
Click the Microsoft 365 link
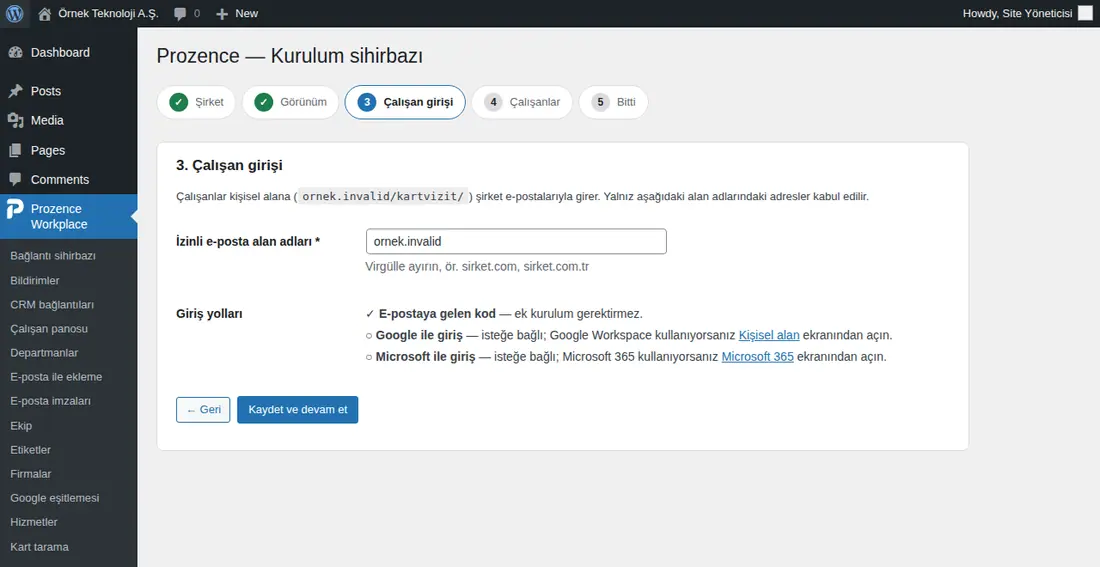(x=758, y=356)
